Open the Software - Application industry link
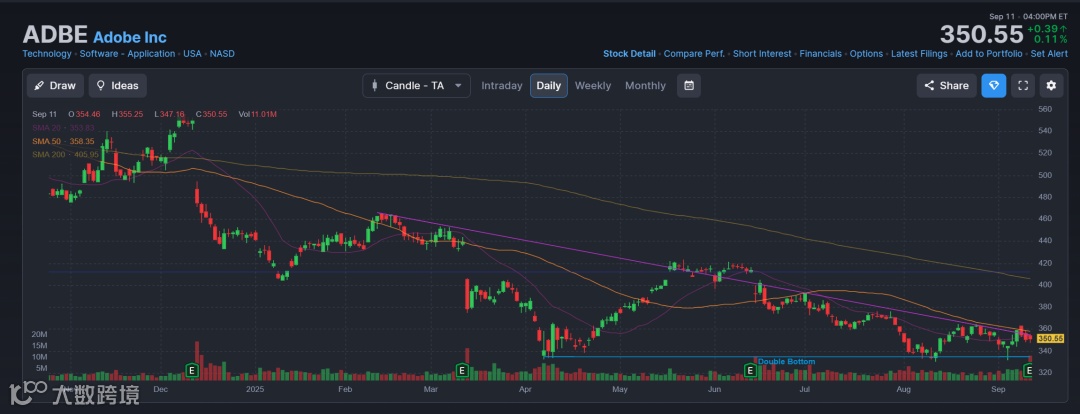This screenshot has width=1080, height=414. coord(127,54)
